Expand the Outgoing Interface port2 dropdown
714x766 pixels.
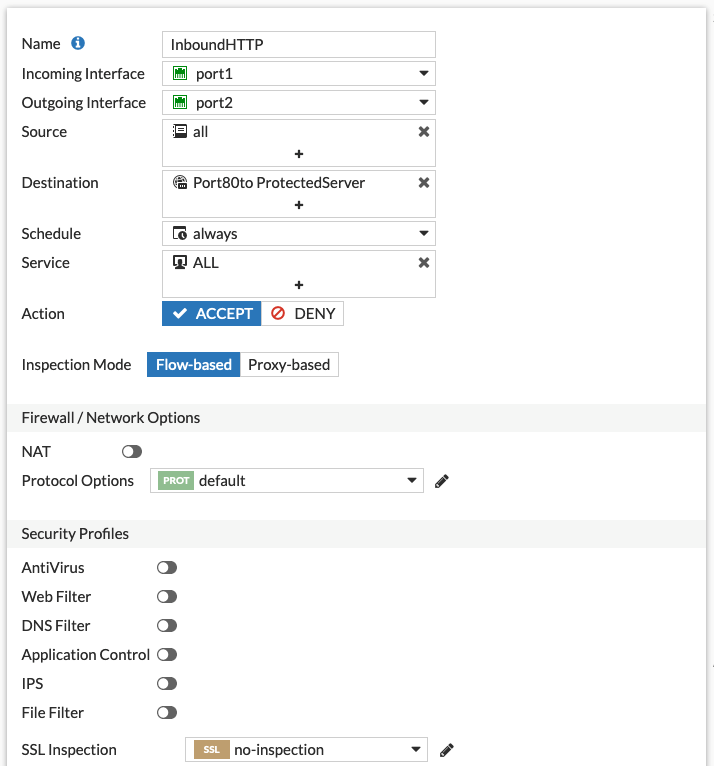pos(298,103)
